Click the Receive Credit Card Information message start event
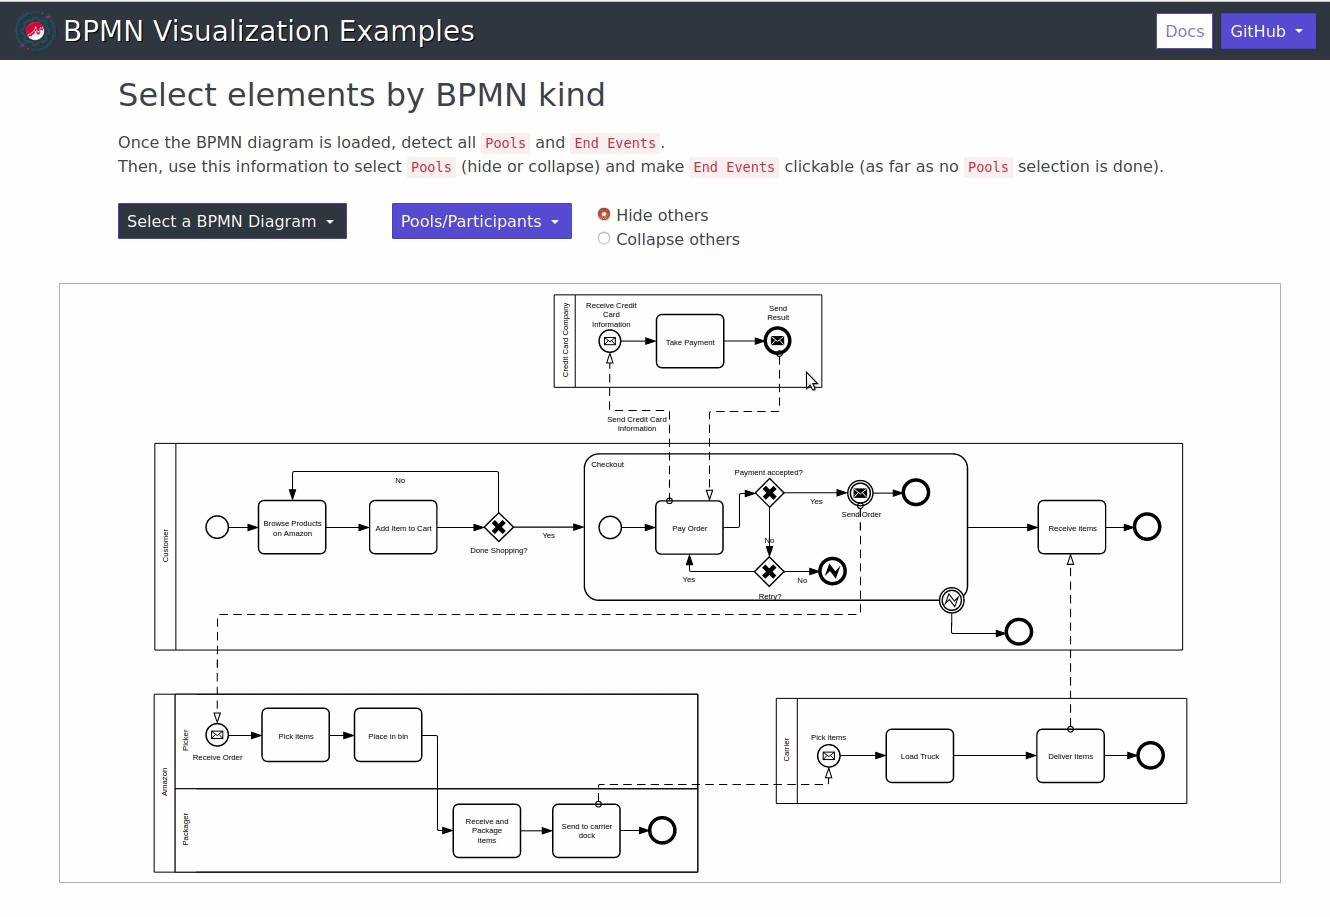The width and height of the screenshot is (1330, 917). tap(610, 341)
